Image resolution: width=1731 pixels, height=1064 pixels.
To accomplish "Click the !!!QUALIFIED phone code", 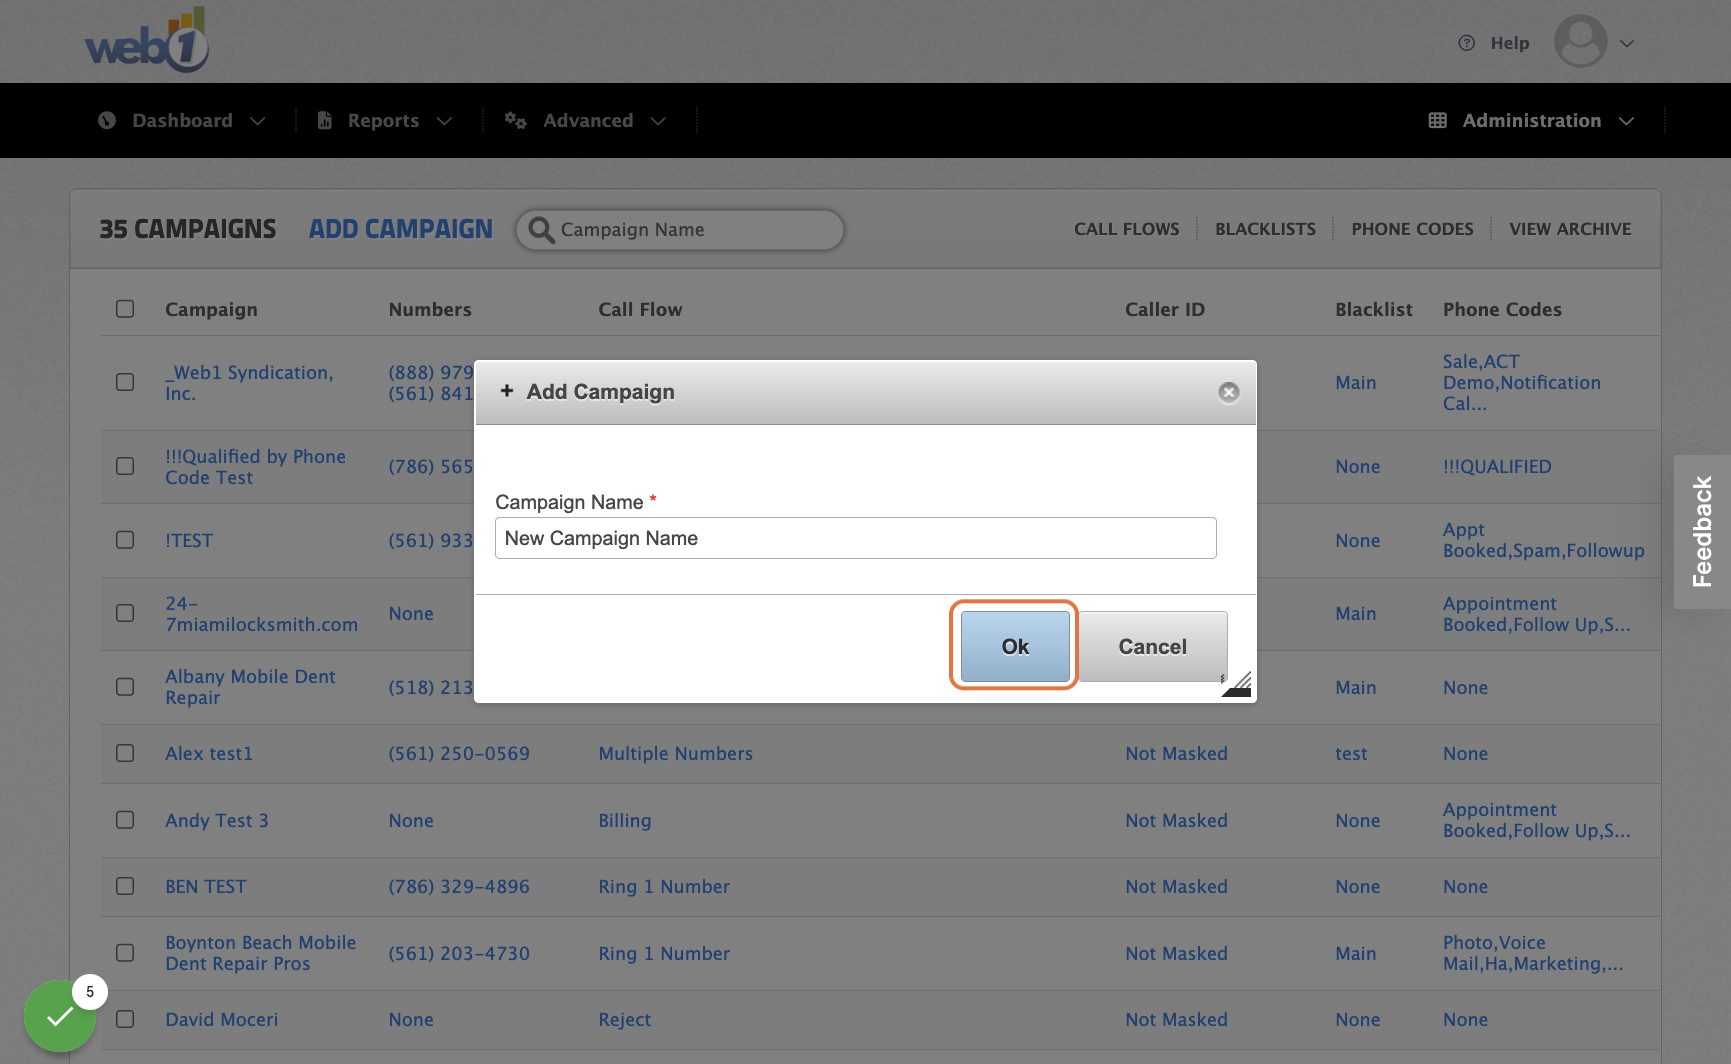I will pos(1497,466).
